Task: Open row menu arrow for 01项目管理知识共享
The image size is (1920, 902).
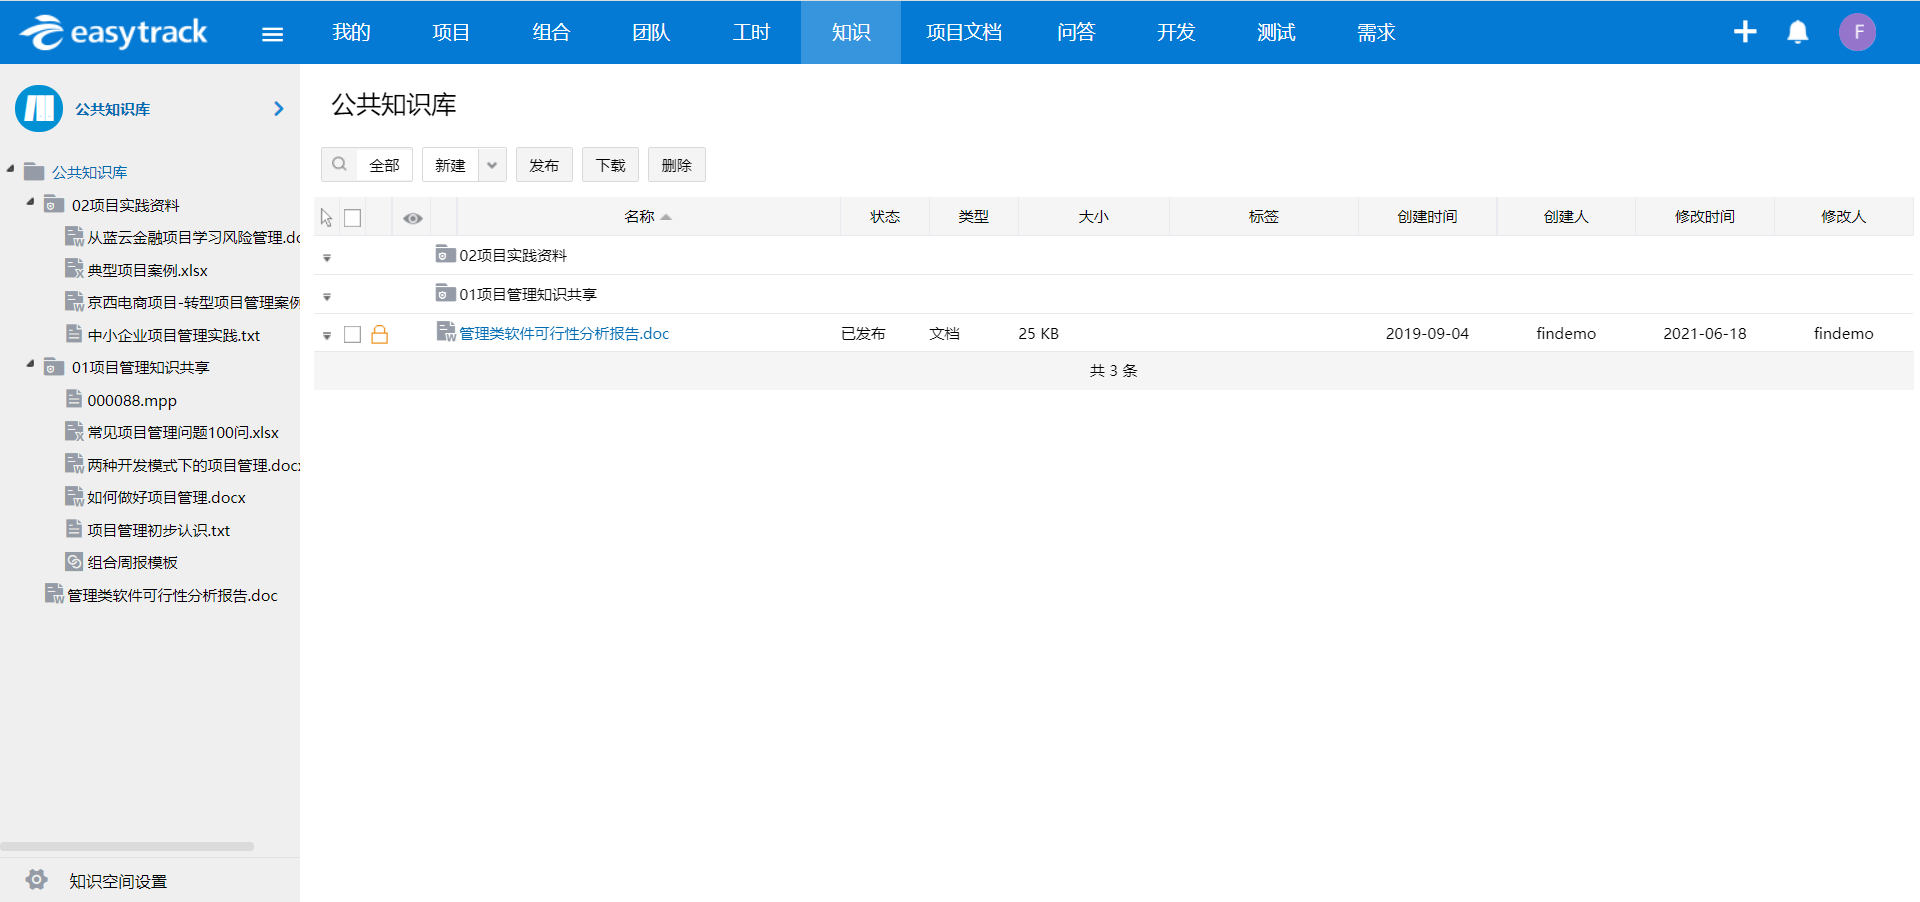Action: (327, 297)
